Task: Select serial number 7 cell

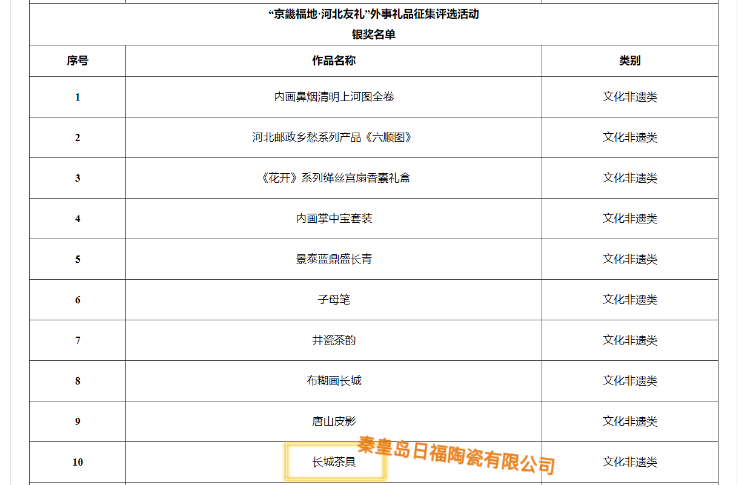Action: (x=77, y=341)
